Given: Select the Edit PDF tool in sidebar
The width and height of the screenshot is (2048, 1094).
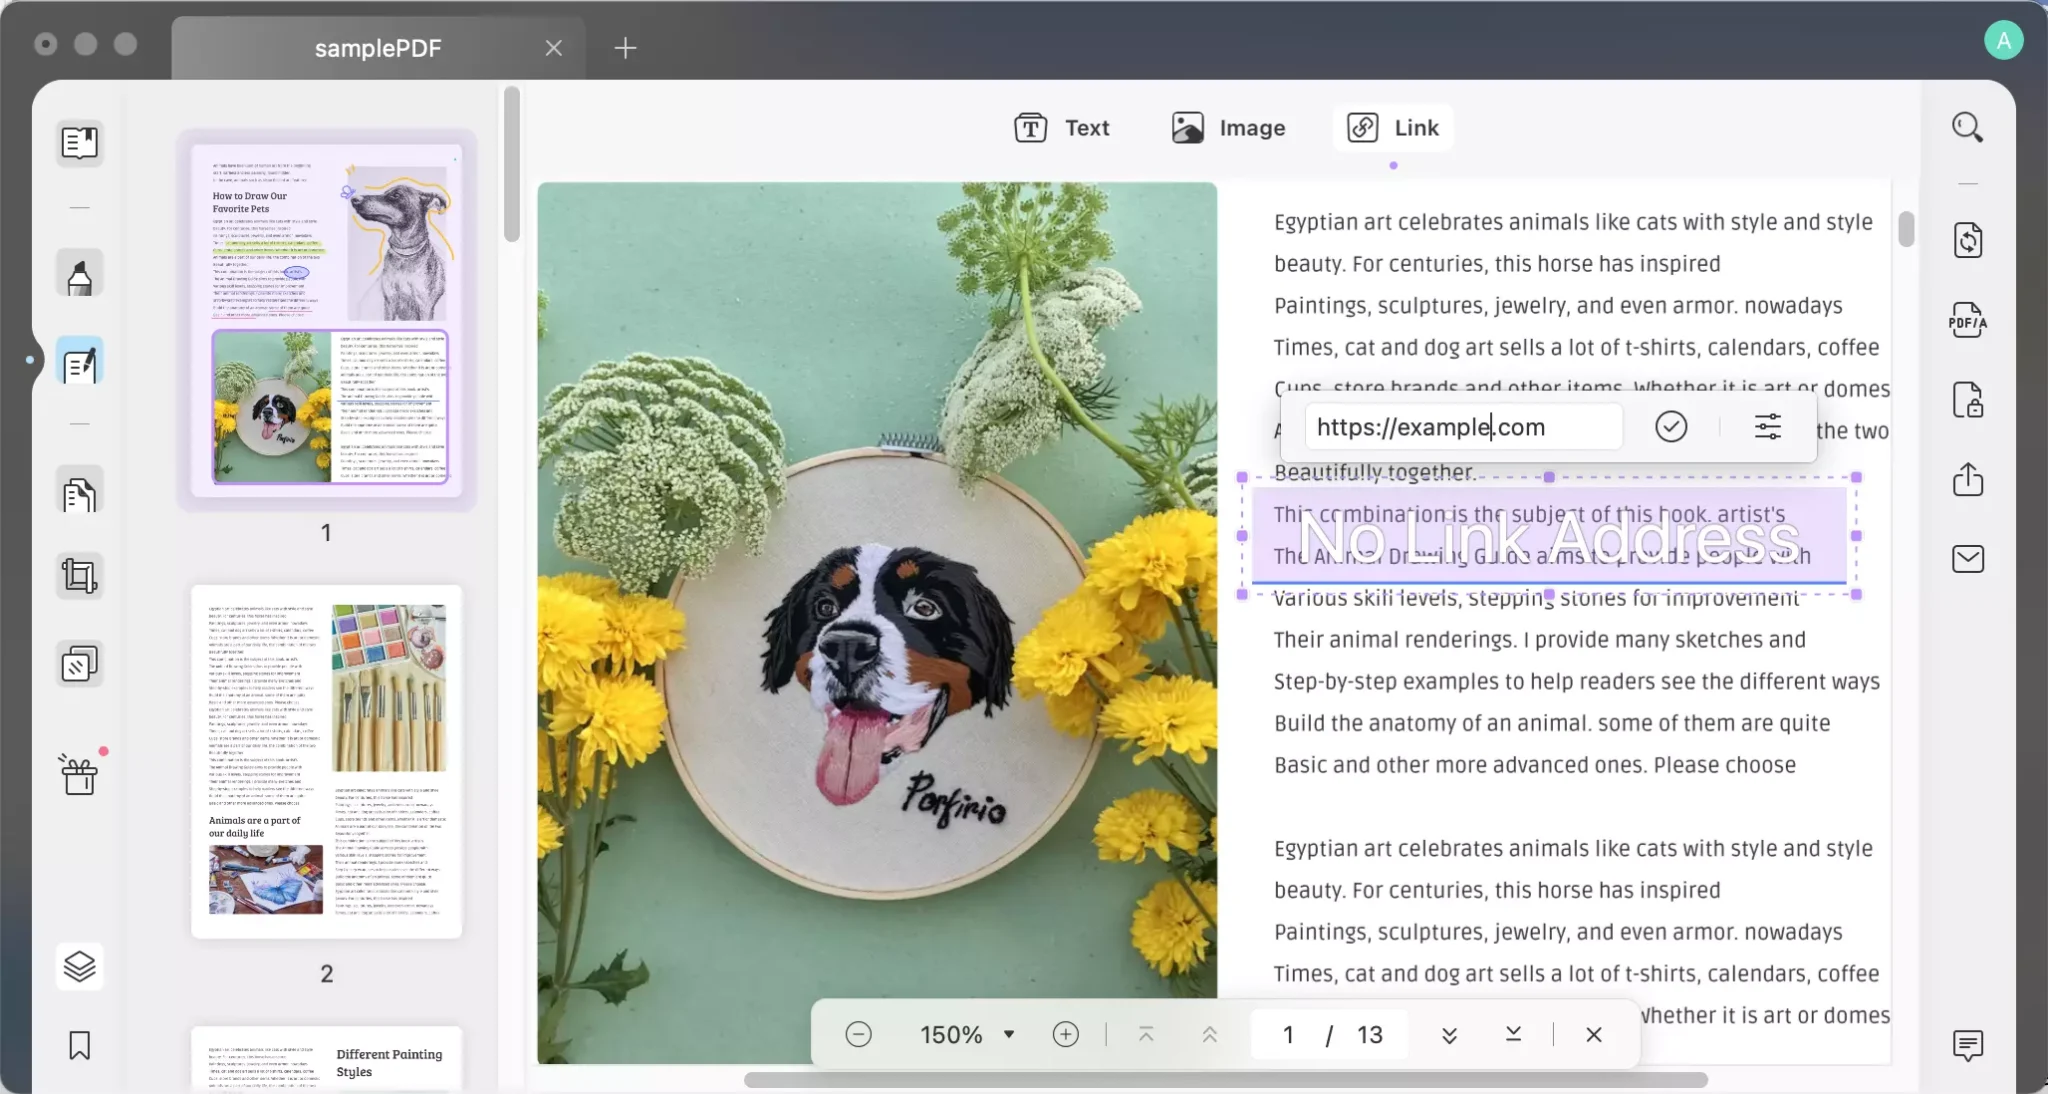Looking at the screenshot, I should click(79, 362).
